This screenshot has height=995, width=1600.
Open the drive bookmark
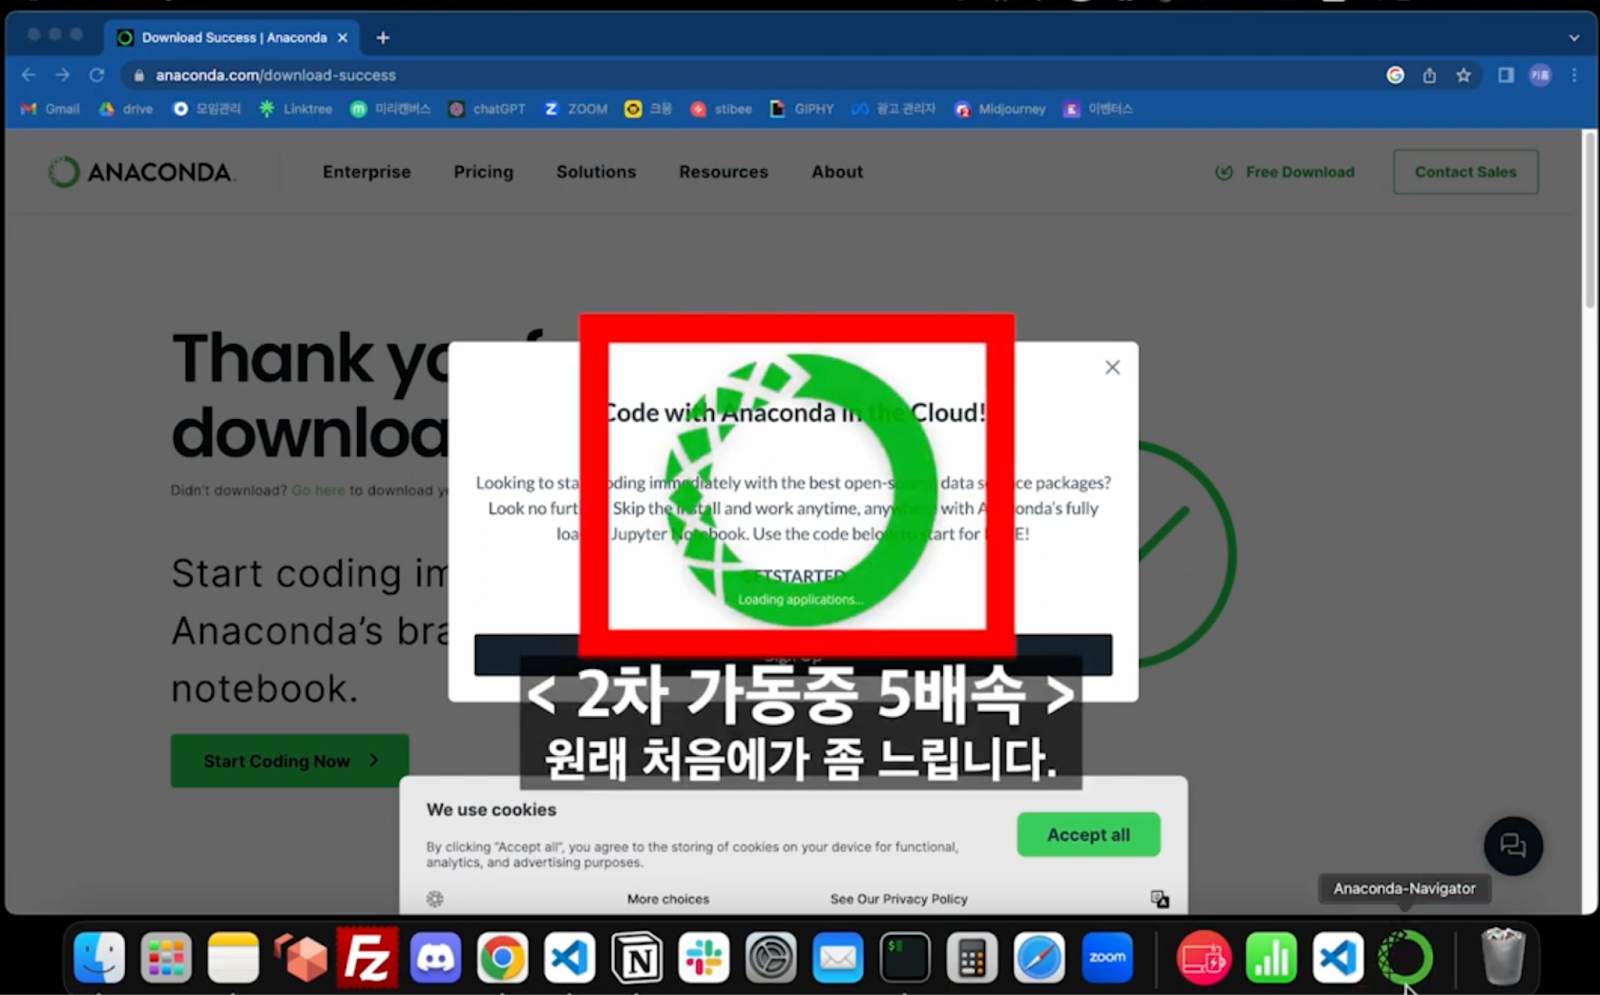[x=126, y=109]
